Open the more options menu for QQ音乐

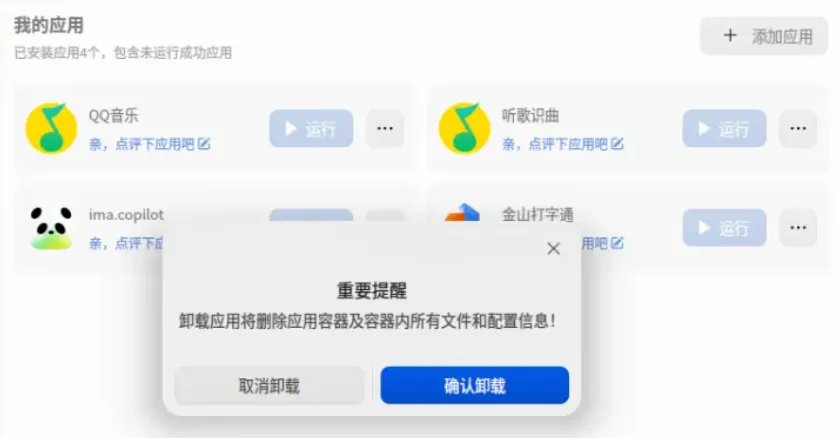385,129
